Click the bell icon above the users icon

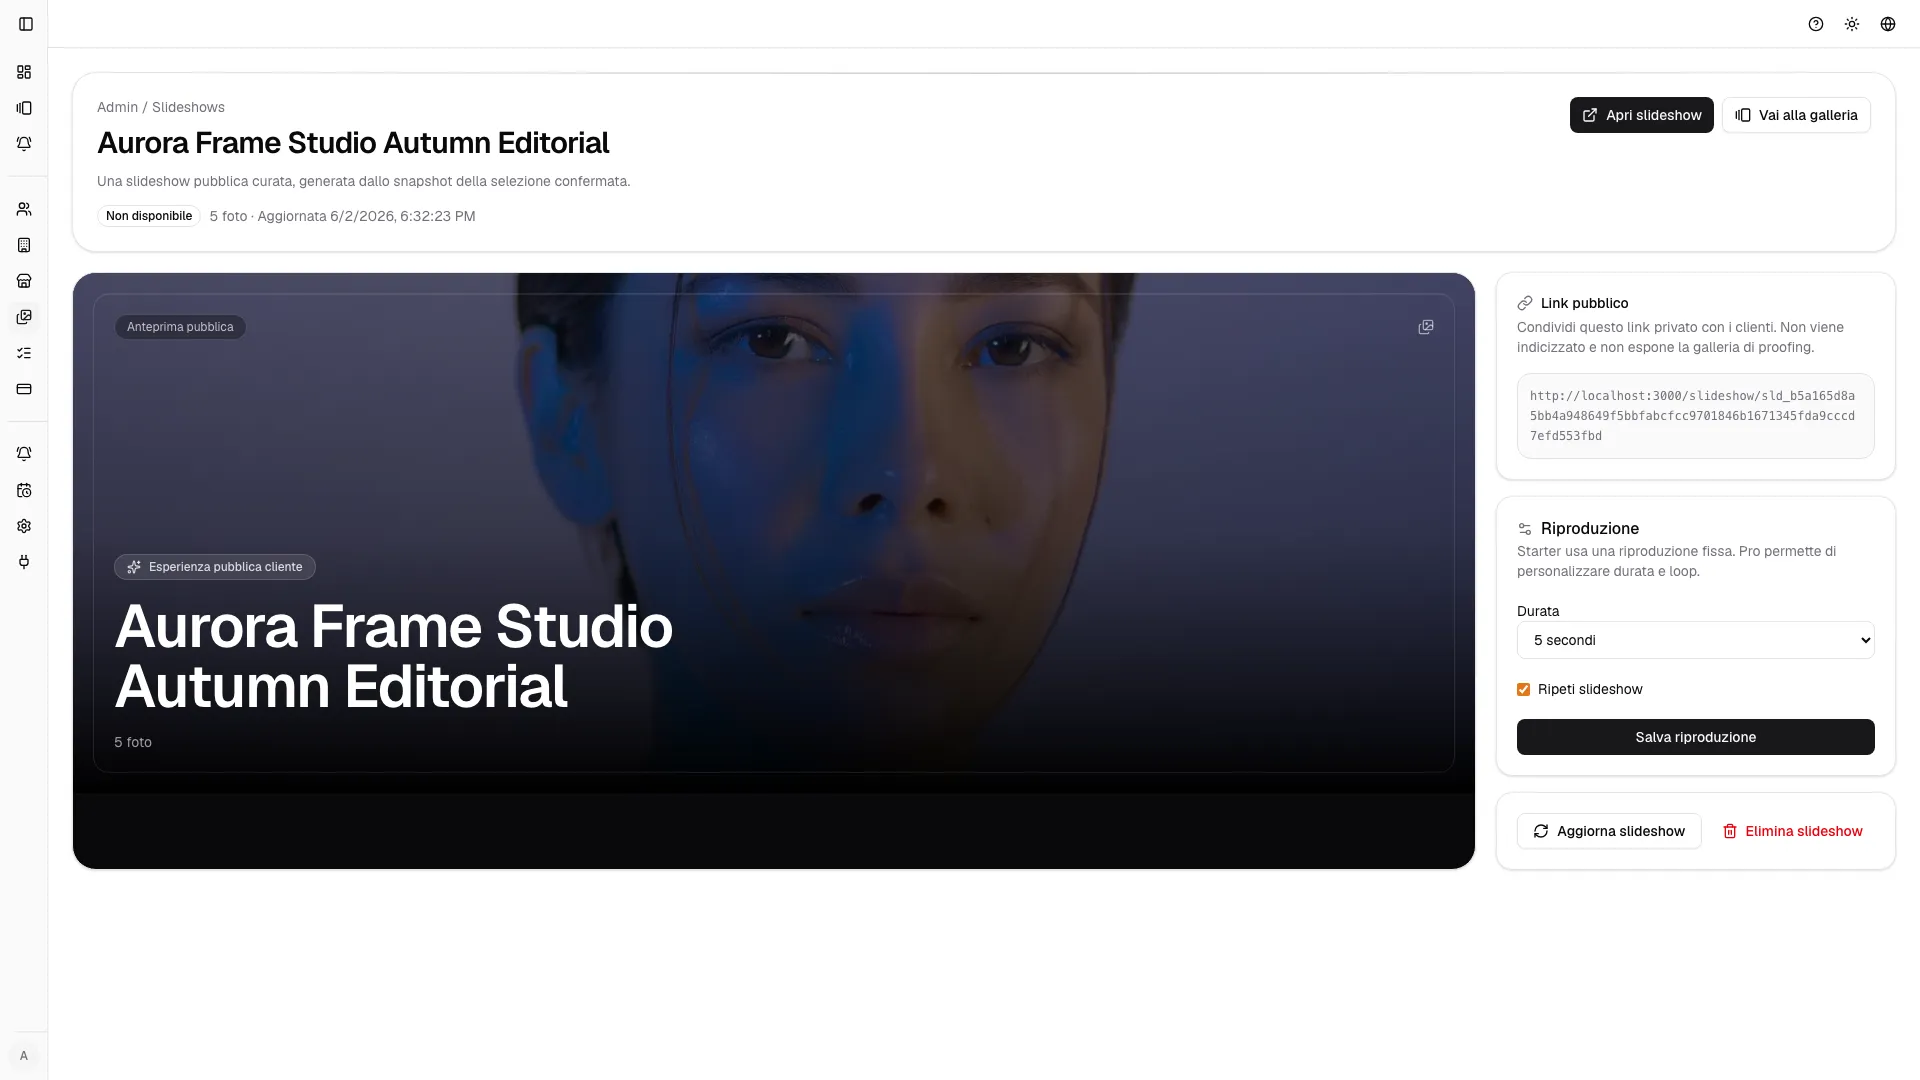point(24,144)
